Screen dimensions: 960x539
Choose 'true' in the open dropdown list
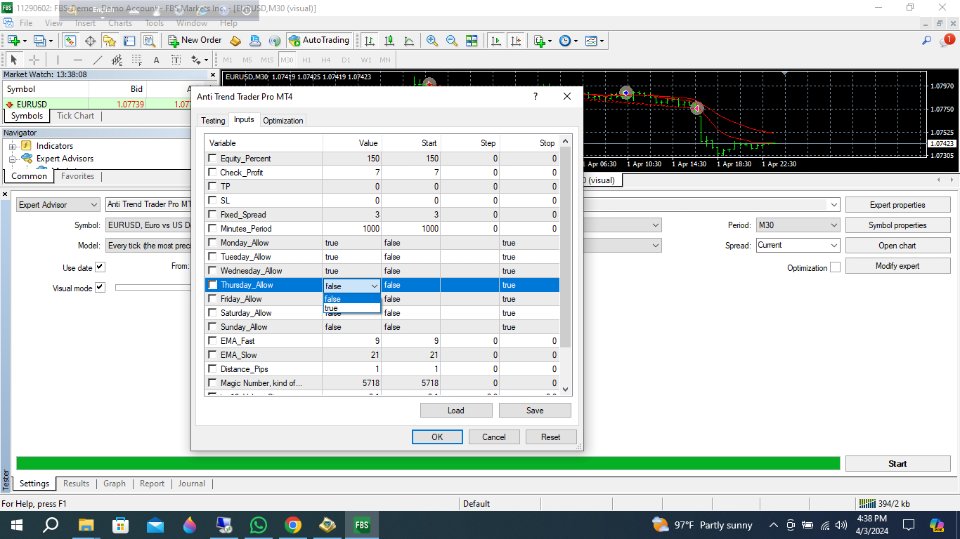(351, 308)
